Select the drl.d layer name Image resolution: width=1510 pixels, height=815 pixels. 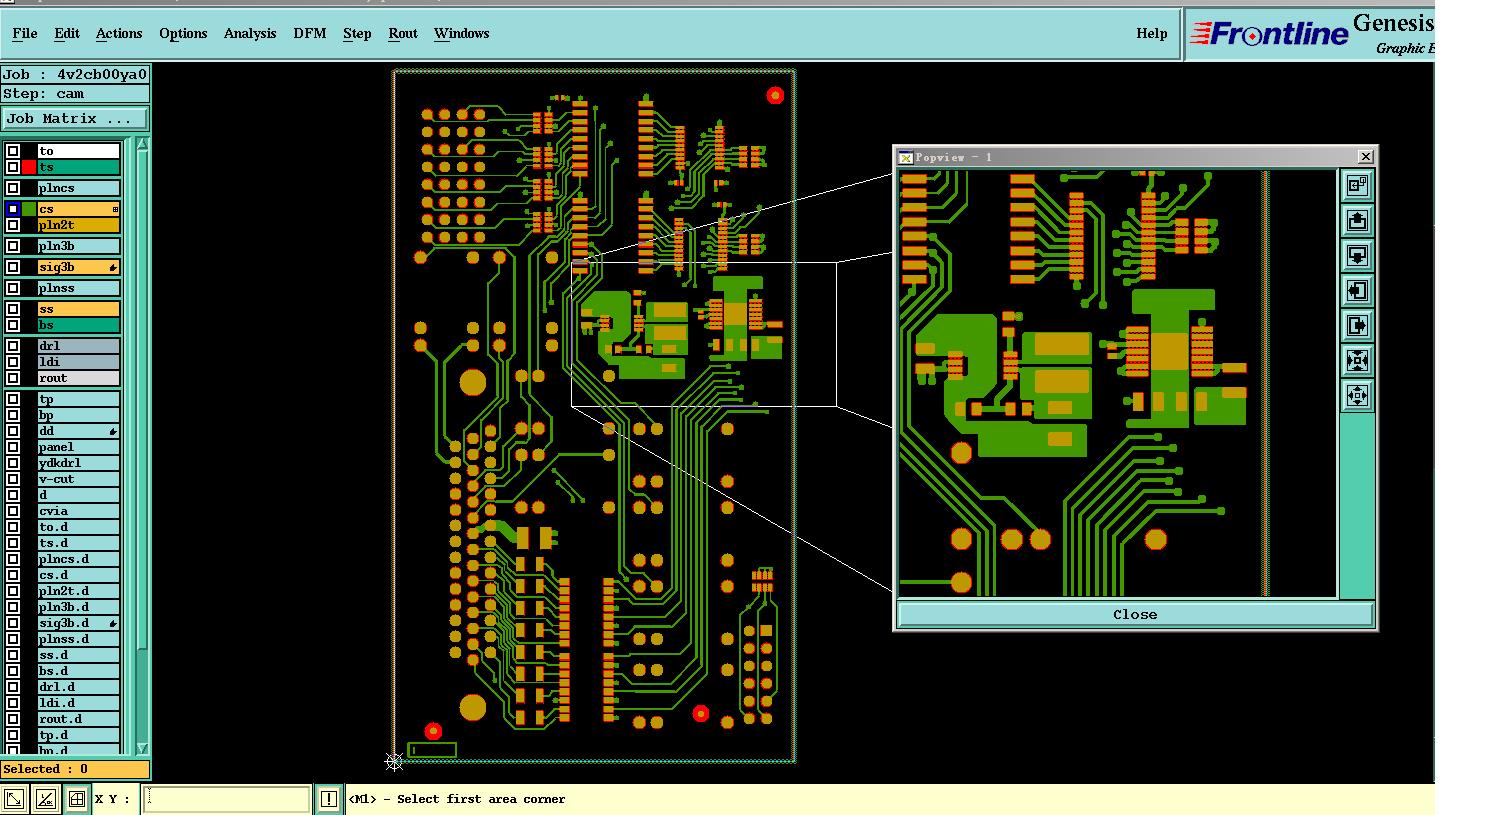[78, 687]
